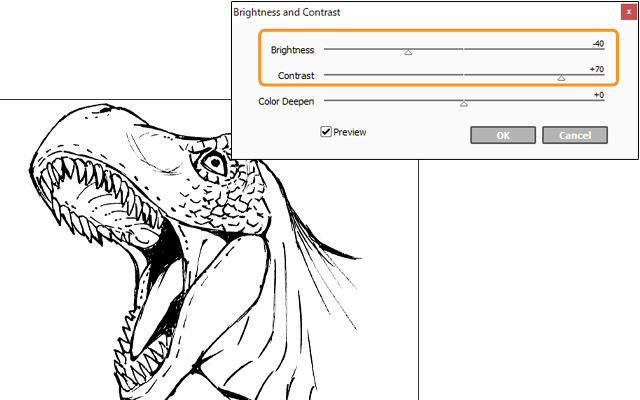The height and width of the screenshot is (400, 640).
Task: Click the dinosaur's eye on the canvas
Action: pos(211,161)
